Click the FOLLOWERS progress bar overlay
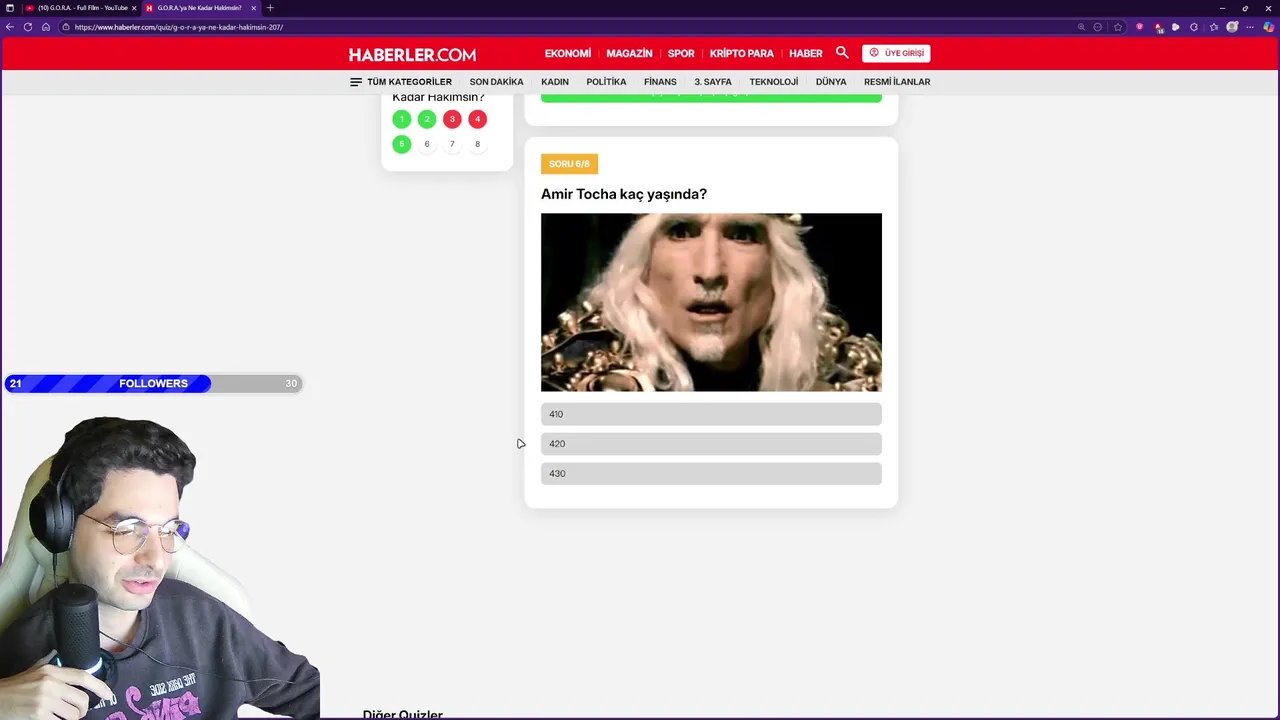The height and width of the screenshot is (720, 1280). coord(153,384)
